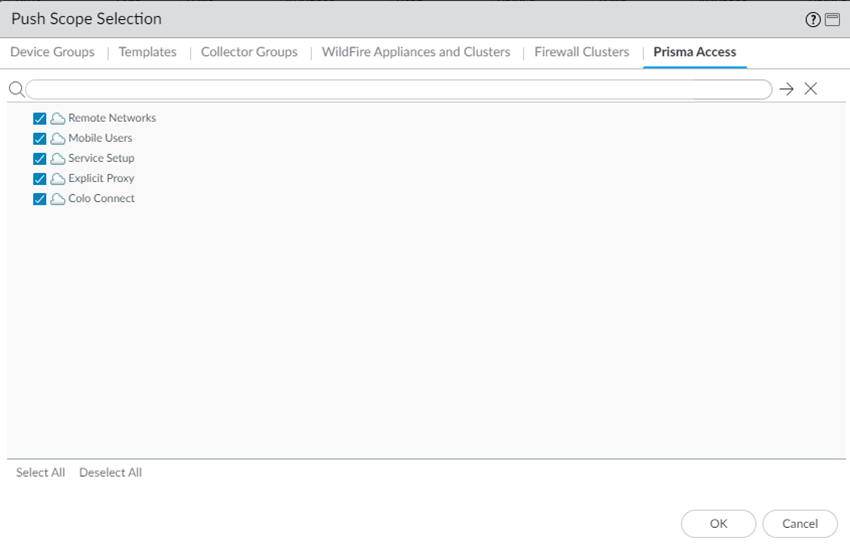Disable the Colo Connect checkbox
The image size is (850, 550).
coord(40,199)
